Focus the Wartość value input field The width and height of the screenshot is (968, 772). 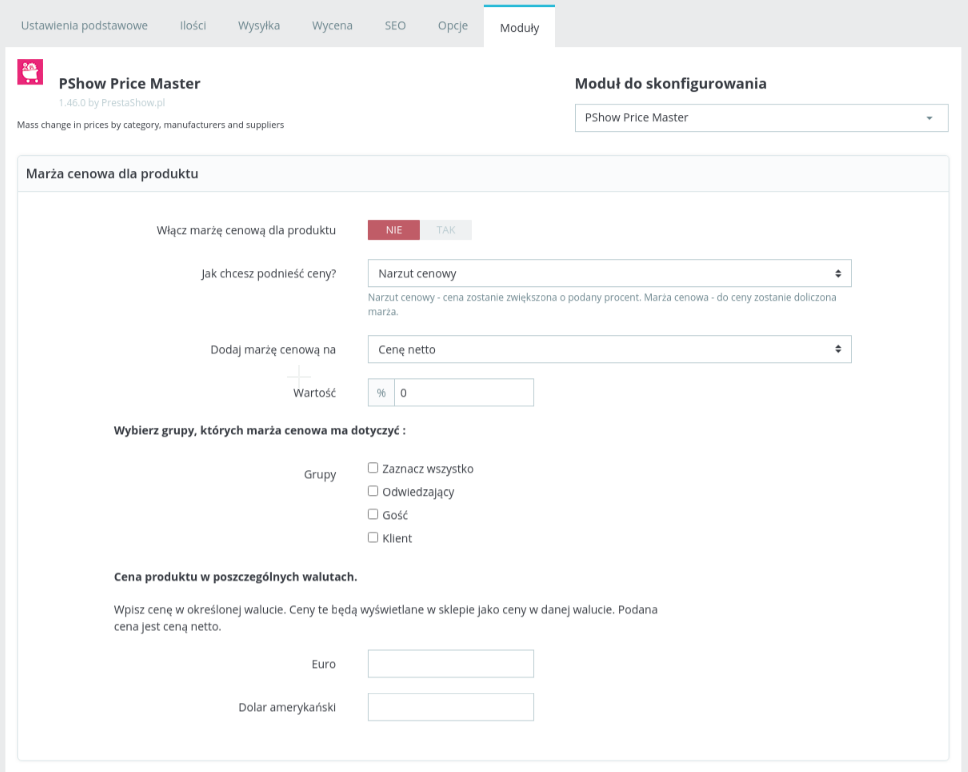464,392
